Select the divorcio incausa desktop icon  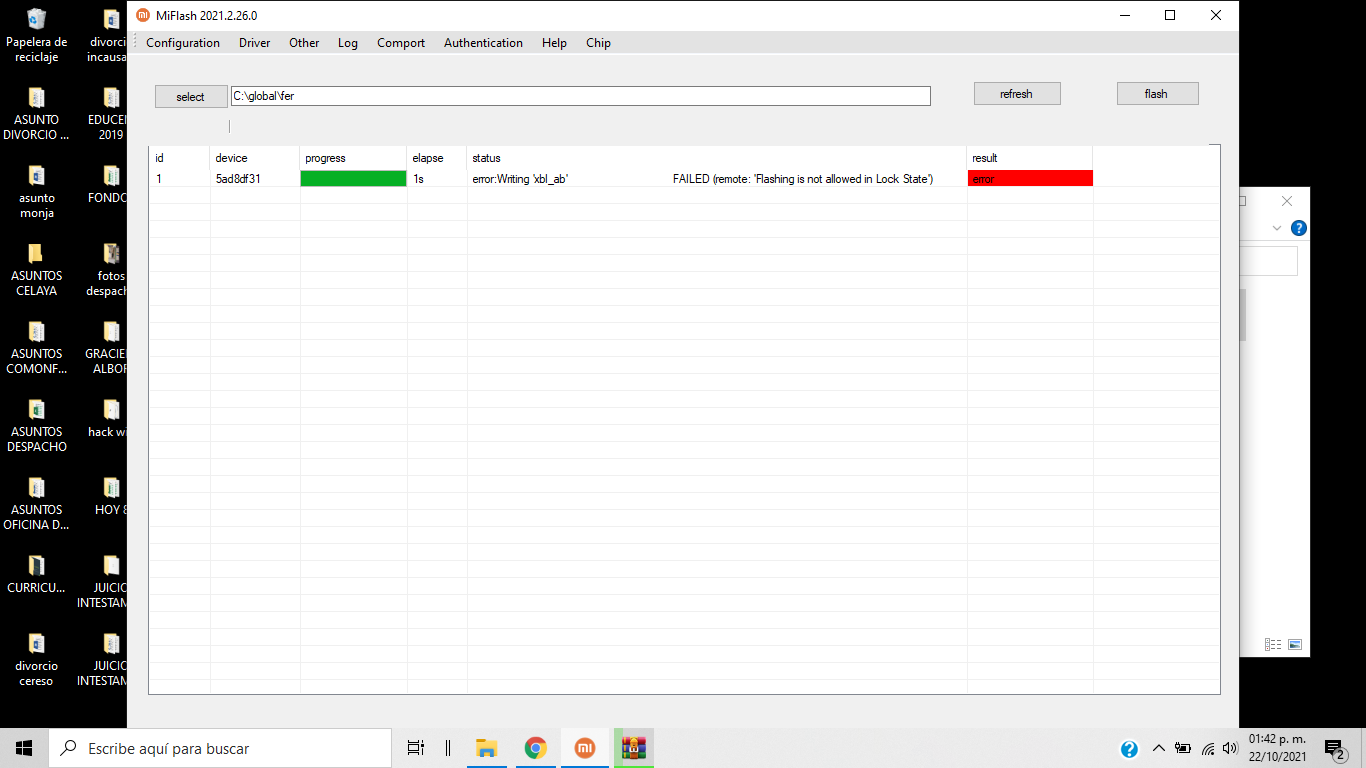[x=108, y=35]
